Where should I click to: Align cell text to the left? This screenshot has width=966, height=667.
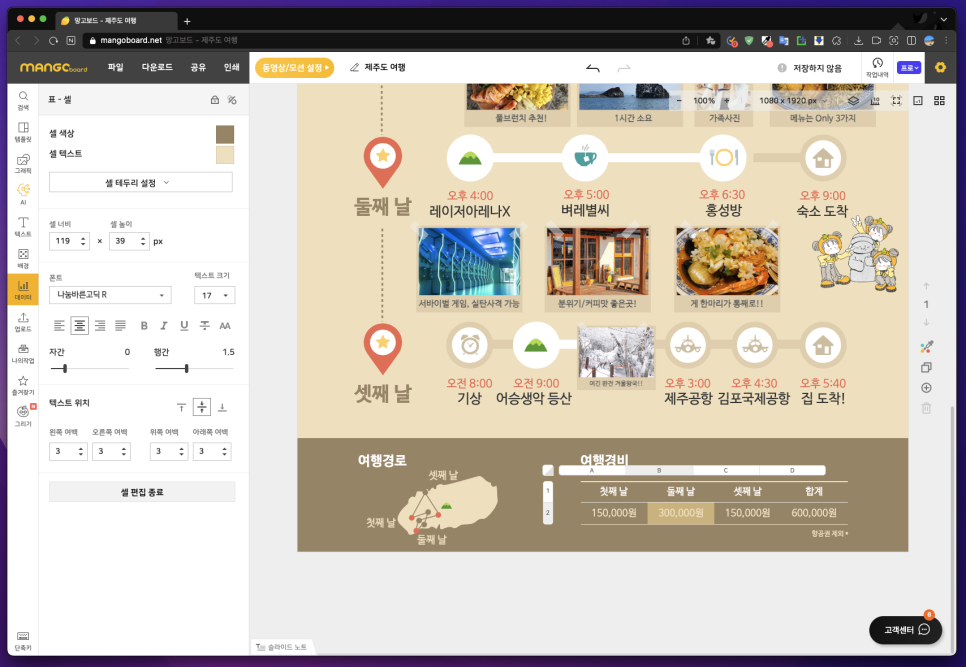point(59,326)
